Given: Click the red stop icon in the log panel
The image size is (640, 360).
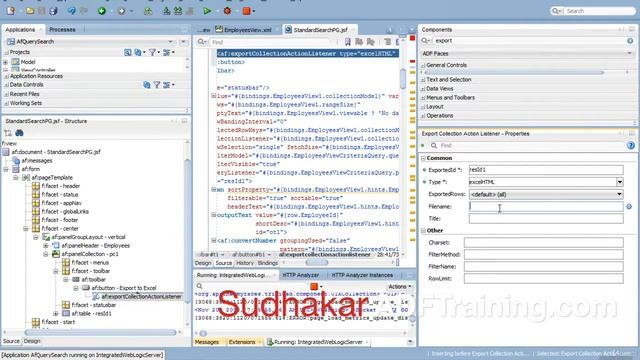Looking at the screenshot, I should click(314, 287).
